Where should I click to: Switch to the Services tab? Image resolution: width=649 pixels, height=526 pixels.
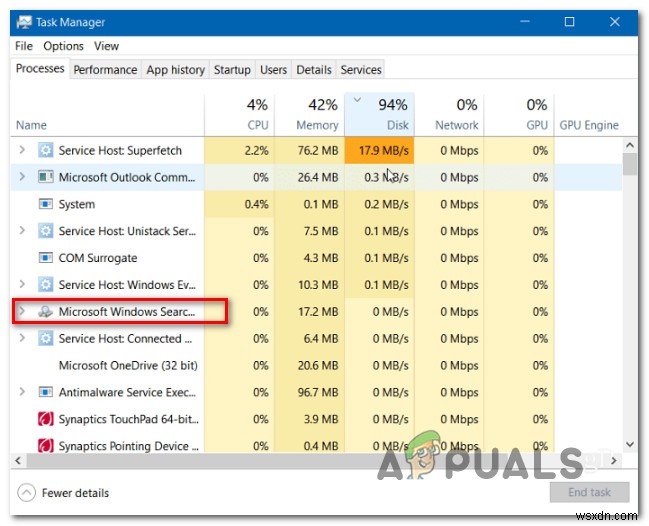361,70
